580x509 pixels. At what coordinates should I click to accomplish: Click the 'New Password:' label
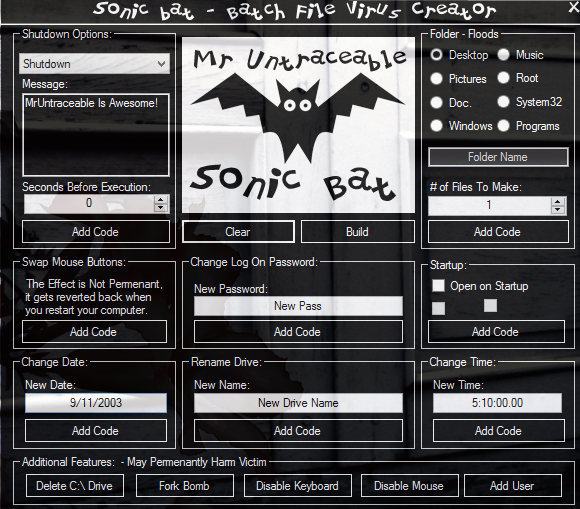pos(231,289)
